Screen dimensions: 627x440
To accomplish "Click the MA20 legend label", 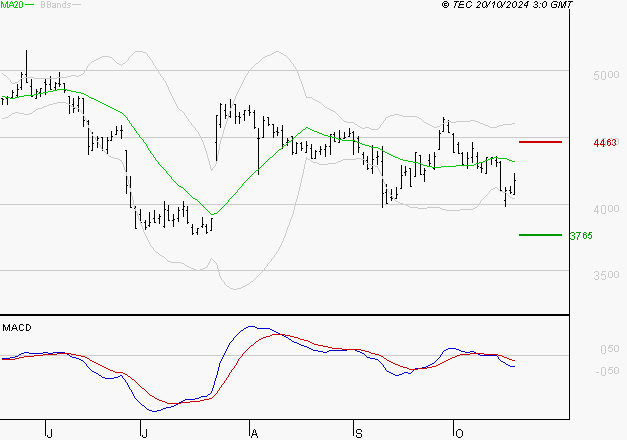I will [12, 4].
